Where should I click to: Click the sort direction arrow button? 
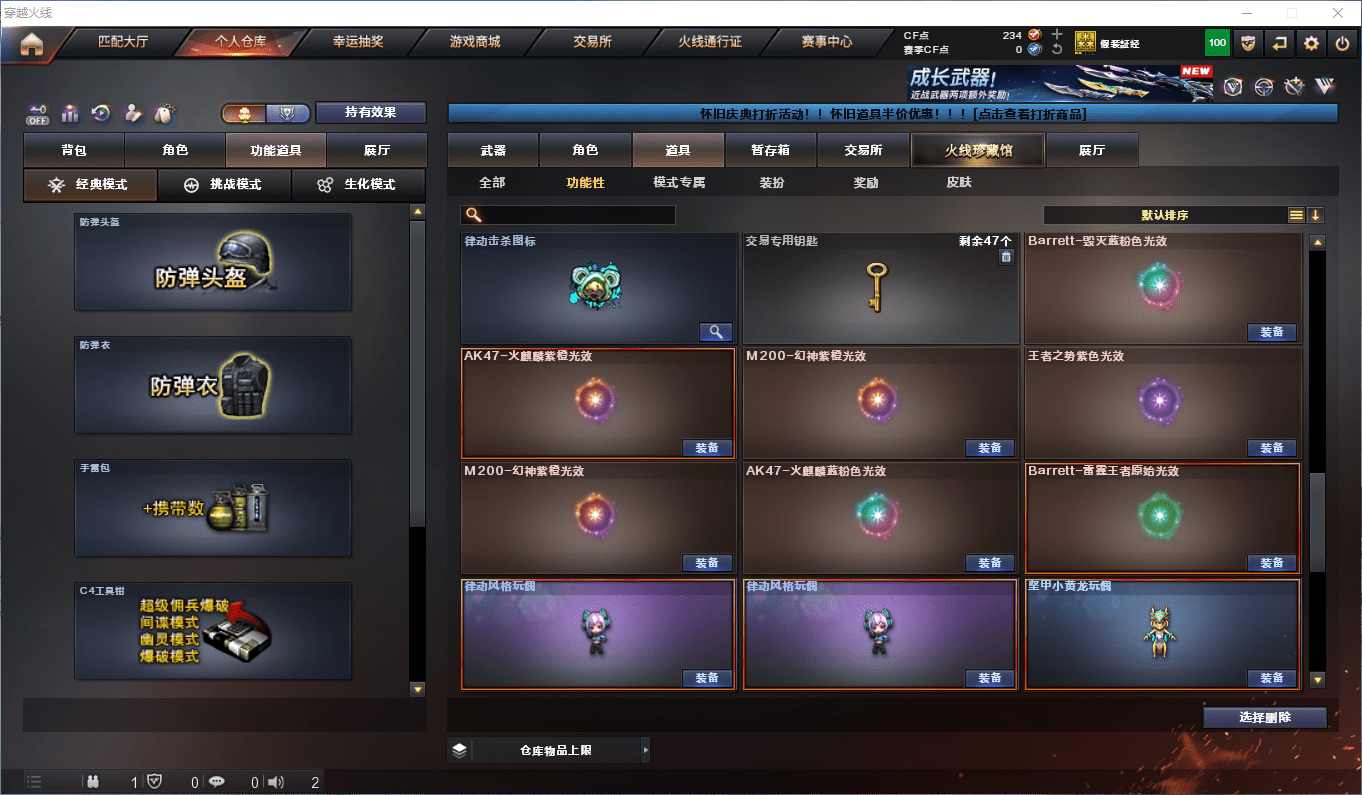click(x=1315, y=215)
